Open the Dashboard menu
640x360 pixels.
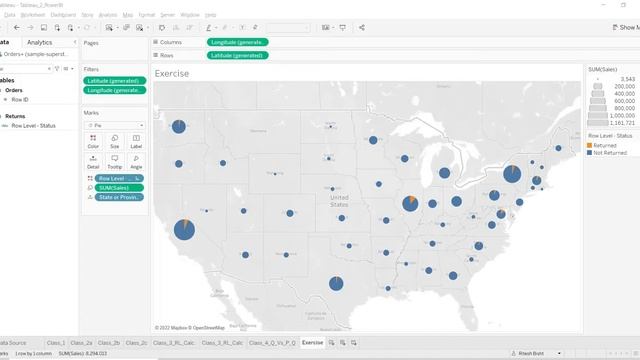63,15
